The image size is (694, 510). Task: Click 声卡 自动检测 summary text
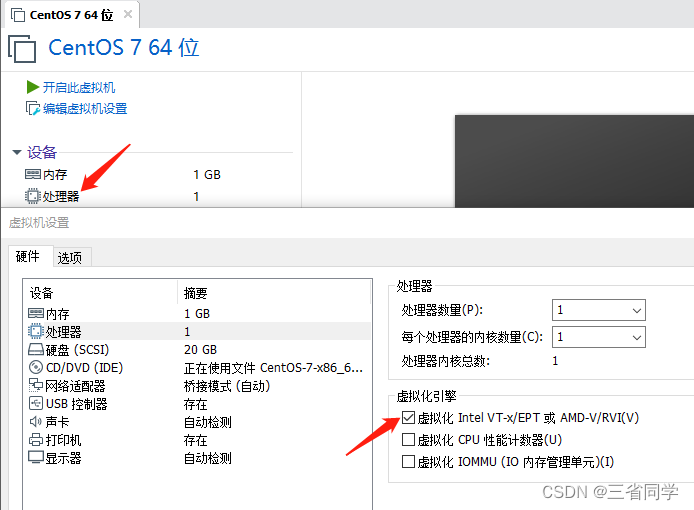[x=208, y=422]
